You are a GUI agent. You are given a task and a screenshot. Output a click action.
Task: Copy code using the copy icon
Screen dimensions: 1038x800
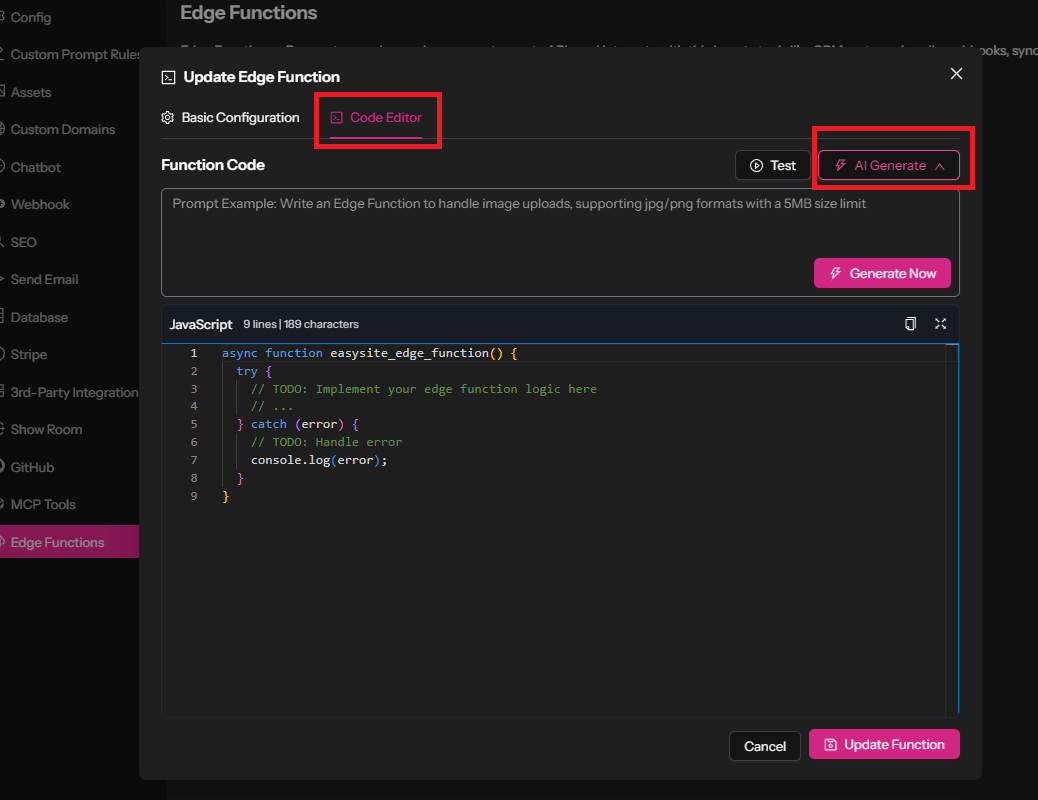(910, 324)
